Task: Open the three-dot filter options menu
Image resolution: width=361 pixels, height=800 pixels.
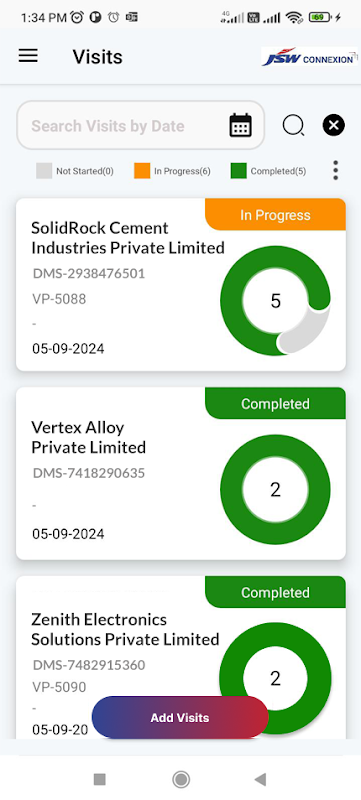Action: [335, 170]
